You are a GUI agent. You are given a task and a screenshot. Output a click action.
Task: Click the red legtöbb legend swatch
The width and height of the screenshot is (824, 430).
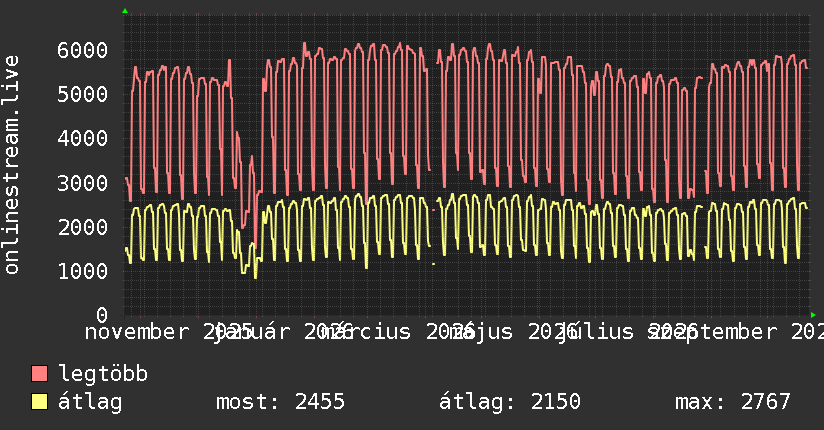pyautogui.click(x=39, y=373)
